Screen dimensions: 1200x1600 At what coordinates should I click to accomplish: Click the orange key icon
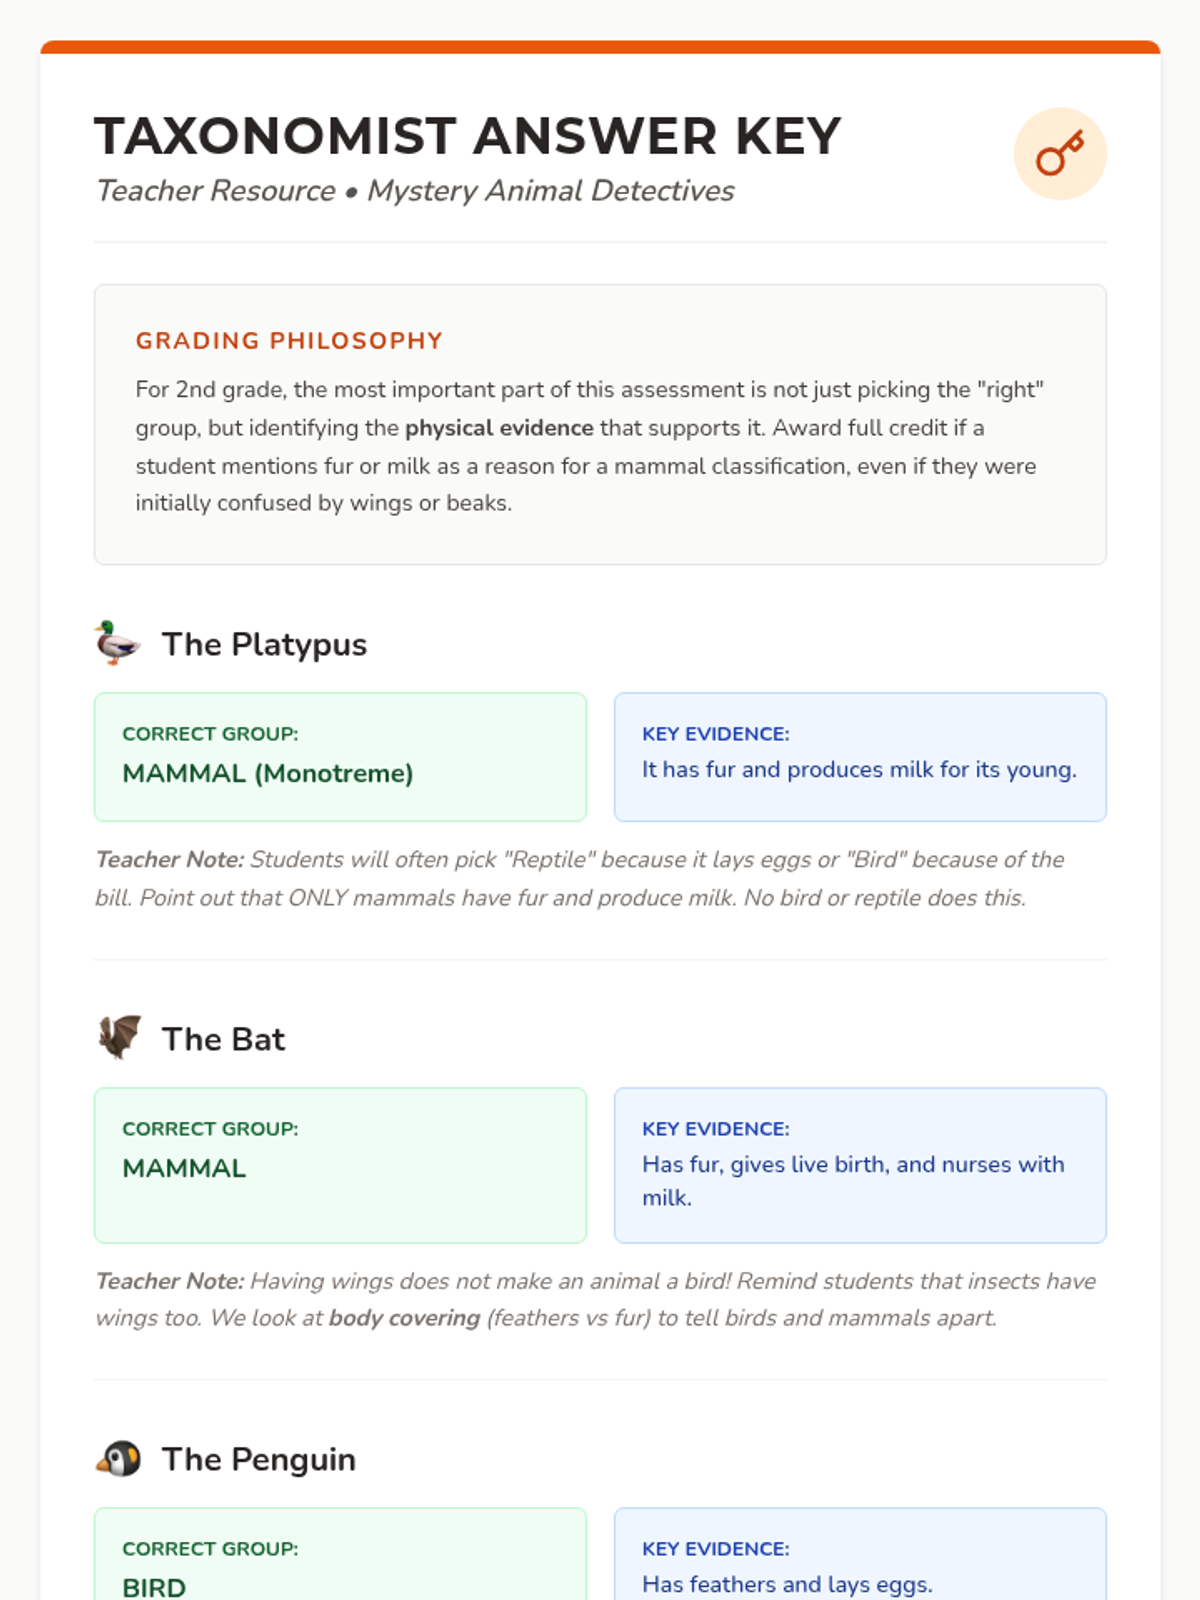pos(1060,154)
